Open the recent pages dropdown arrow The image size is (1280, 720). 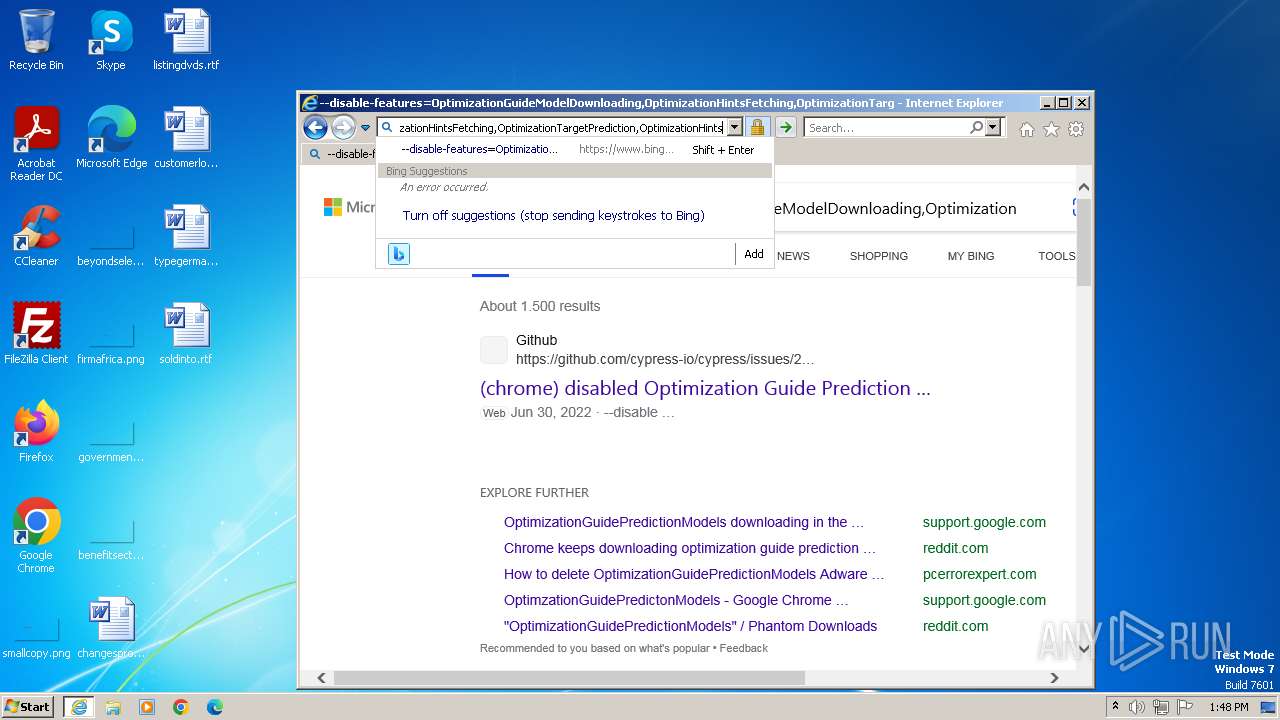click(366, 128)
